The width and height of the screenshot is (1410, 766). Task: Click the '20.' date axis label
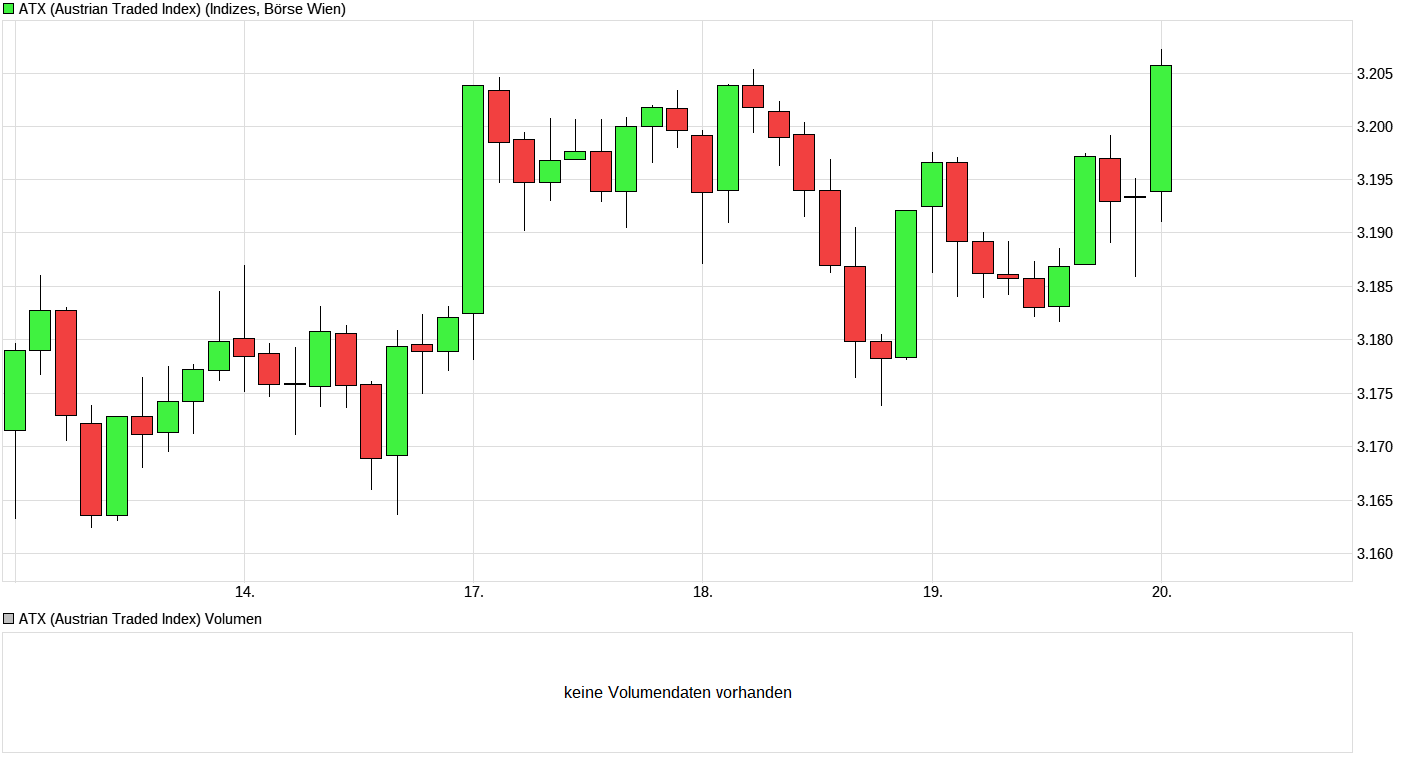click(x=1161, y=592)
